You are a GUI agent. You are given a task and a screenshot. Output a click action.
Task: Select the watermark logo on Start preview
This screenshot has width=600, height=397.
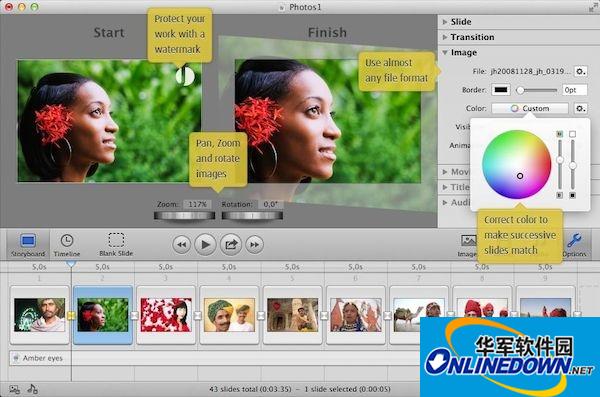point(185,76)
